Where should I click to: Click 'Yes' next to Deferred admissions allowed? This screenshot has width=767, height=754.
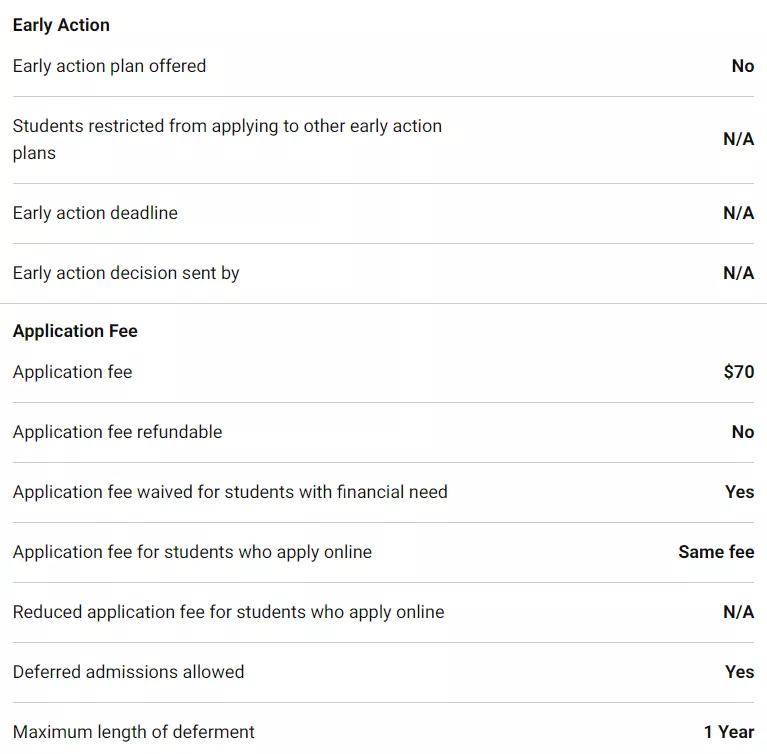pyautogui.click(x=740, y=672)
